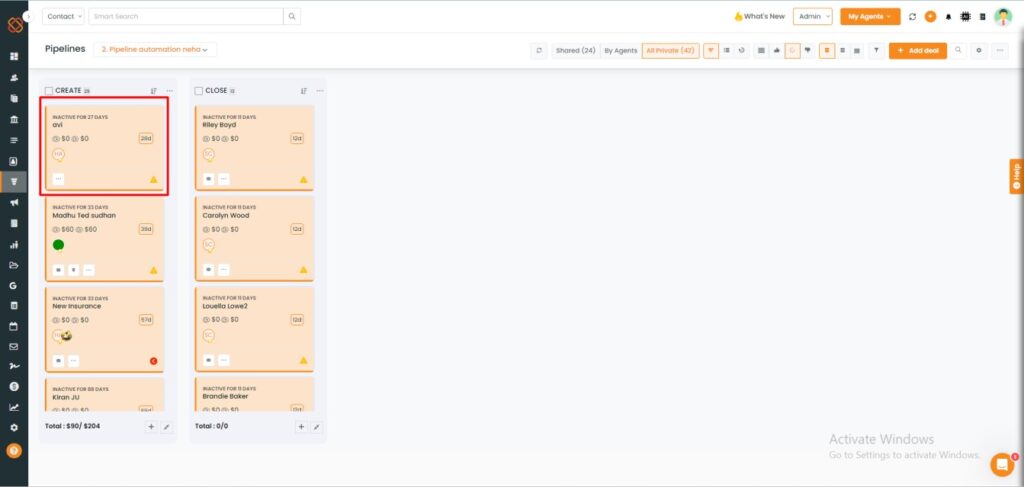This screenshot has width=1024, height=487.
Task: Click the pipeline refresh icon left of Shared
Action: pos(539,50)
